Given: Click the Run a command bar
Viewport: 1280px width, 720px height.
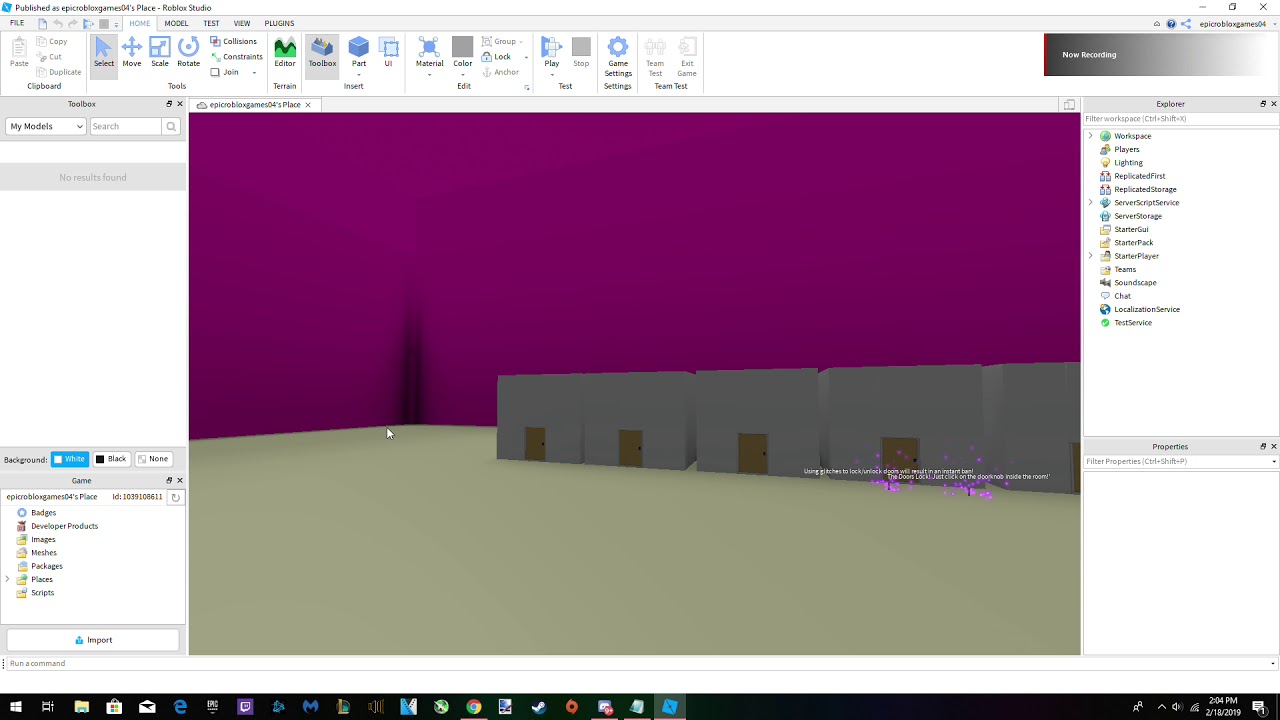Looking at the screenshot, I should point(638,663).
